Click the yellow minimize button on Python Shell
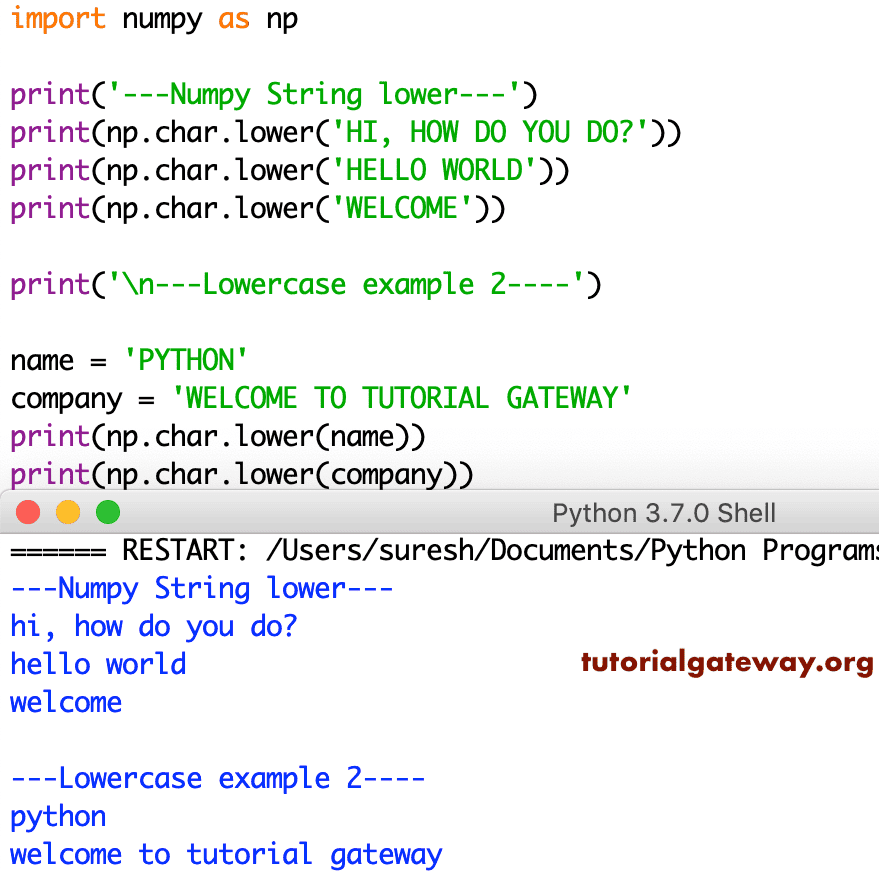 68,511
